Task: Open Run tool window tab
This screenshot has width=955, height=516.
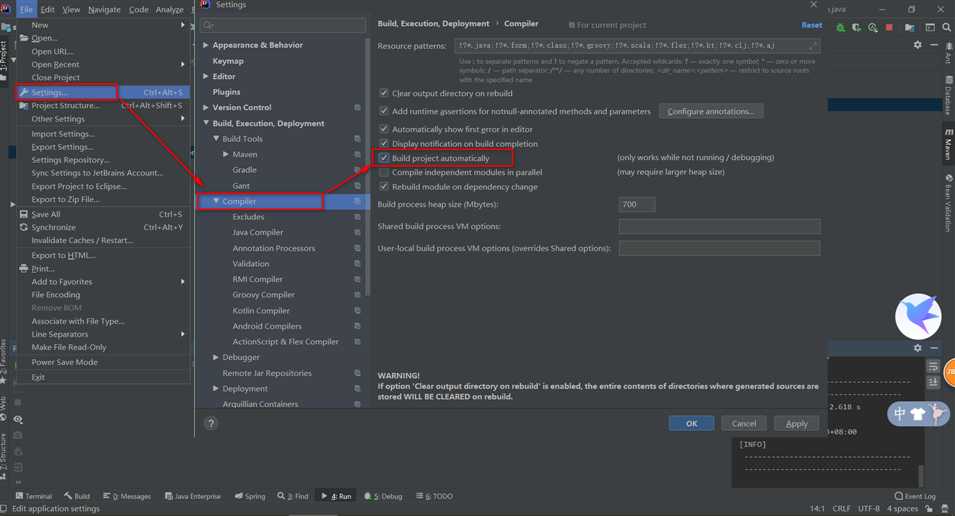Action: [x=336, y=497]
